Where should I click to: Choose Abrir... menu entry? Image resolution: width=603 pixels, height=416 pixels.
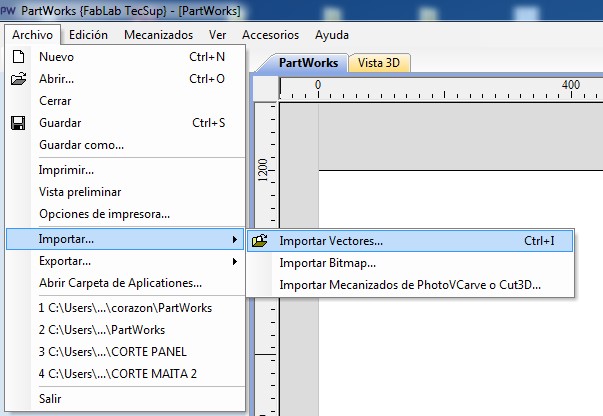[x=125, y=79]
